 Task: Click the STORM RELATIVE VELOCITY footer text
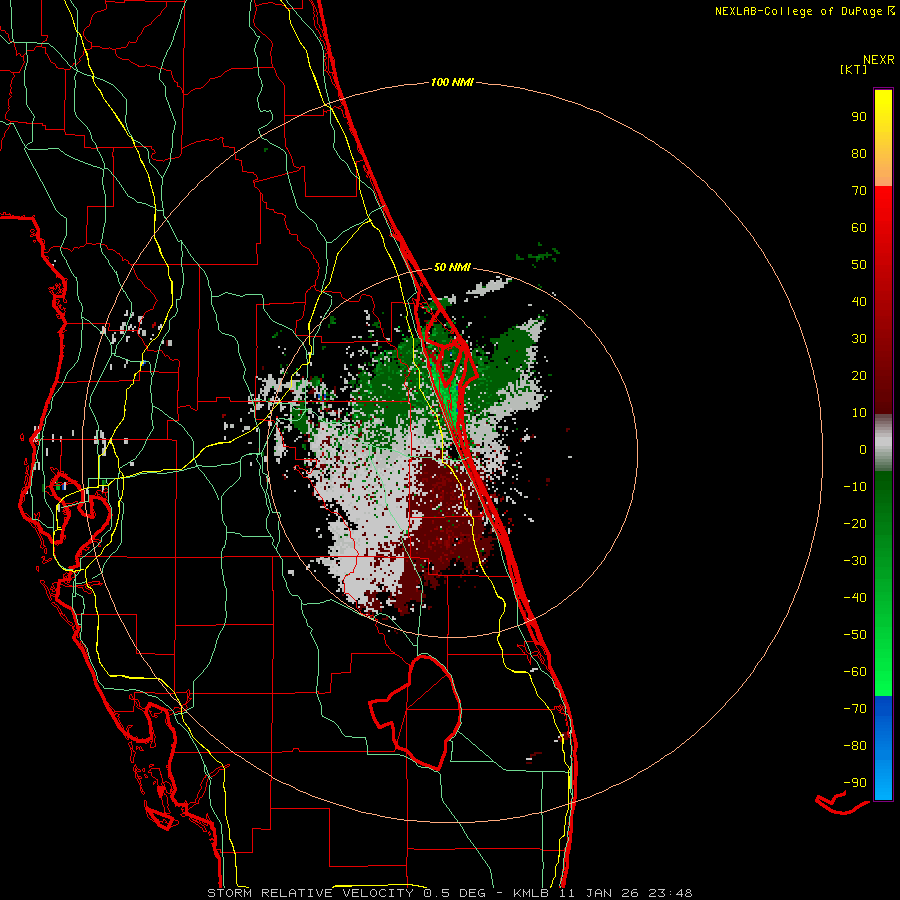point(310,893)
